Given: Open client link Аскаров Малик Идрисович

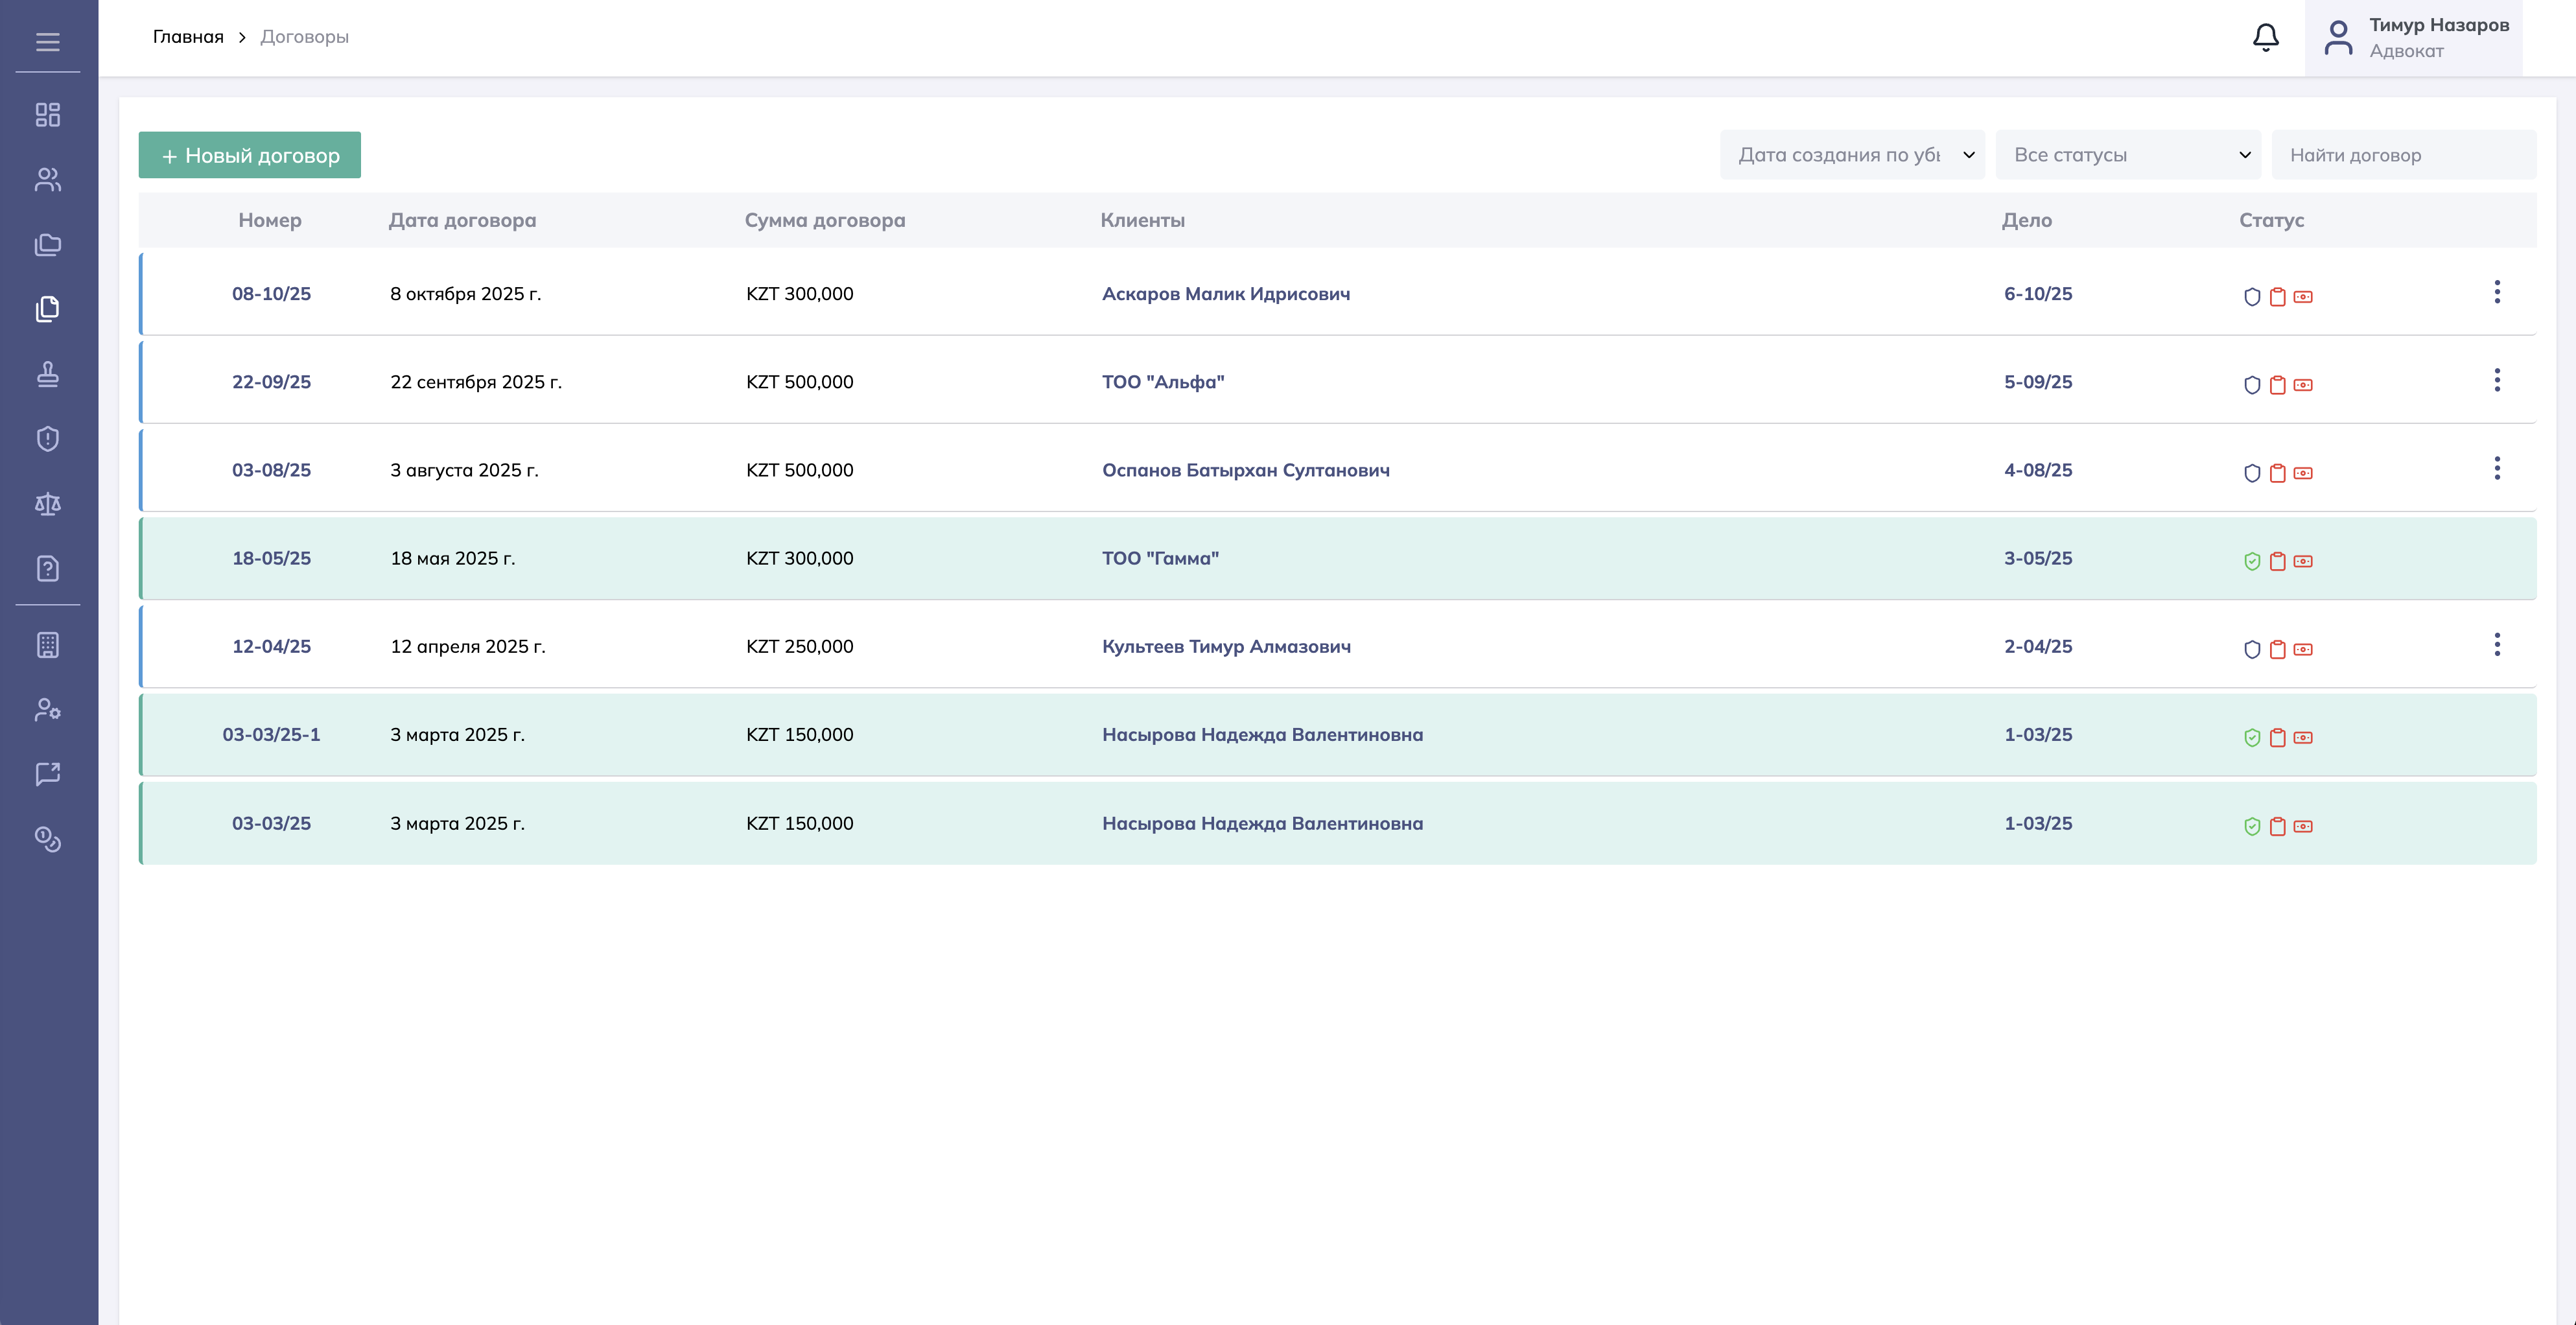Looking at the screenshot, I should pos(1225,294).
